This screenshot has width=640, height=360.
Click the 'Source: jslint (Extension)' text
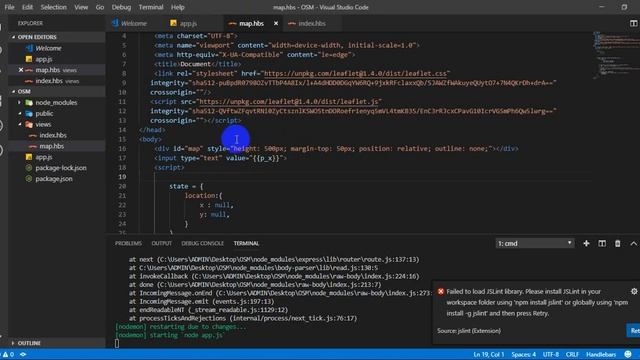click(469, 331)
